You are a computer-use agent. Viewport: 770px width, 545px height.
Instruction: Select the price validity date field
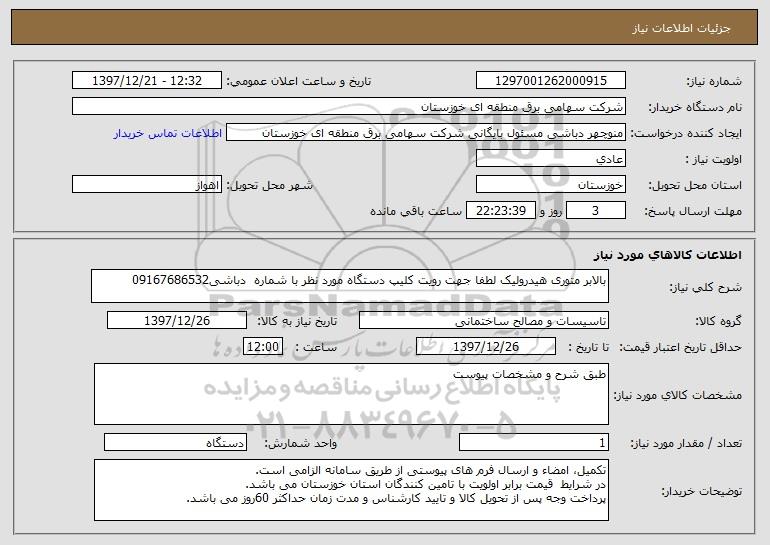pyautogui.click(x=486, y=347)
